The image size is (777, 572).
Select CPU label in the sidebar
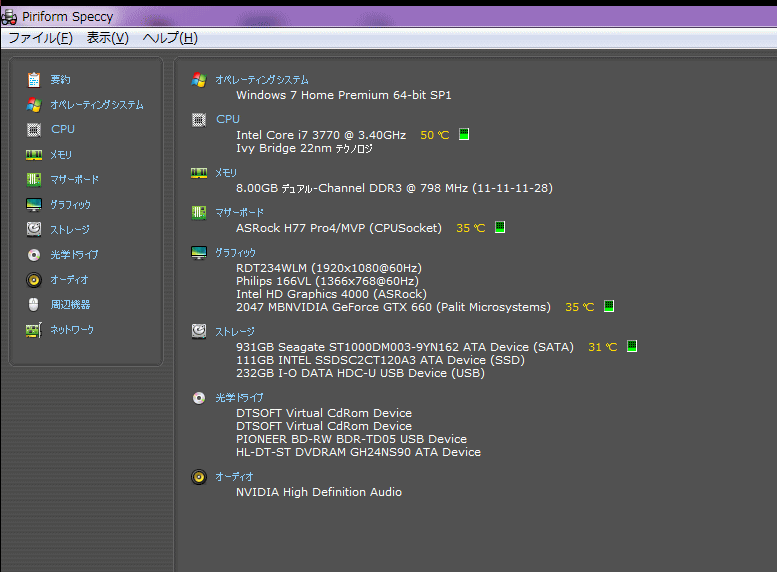pos(63,129)
